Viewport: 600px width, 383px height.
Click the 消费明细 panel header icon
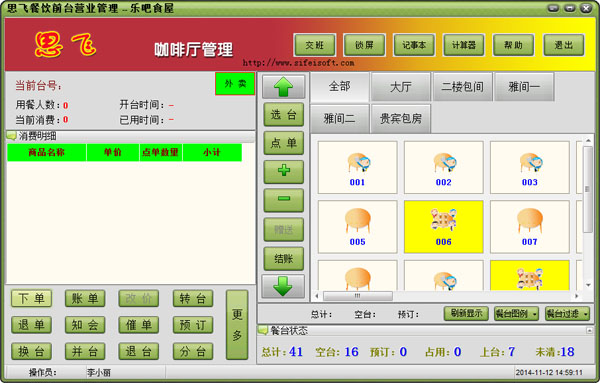pyautogui.click(x=11, y=135)
